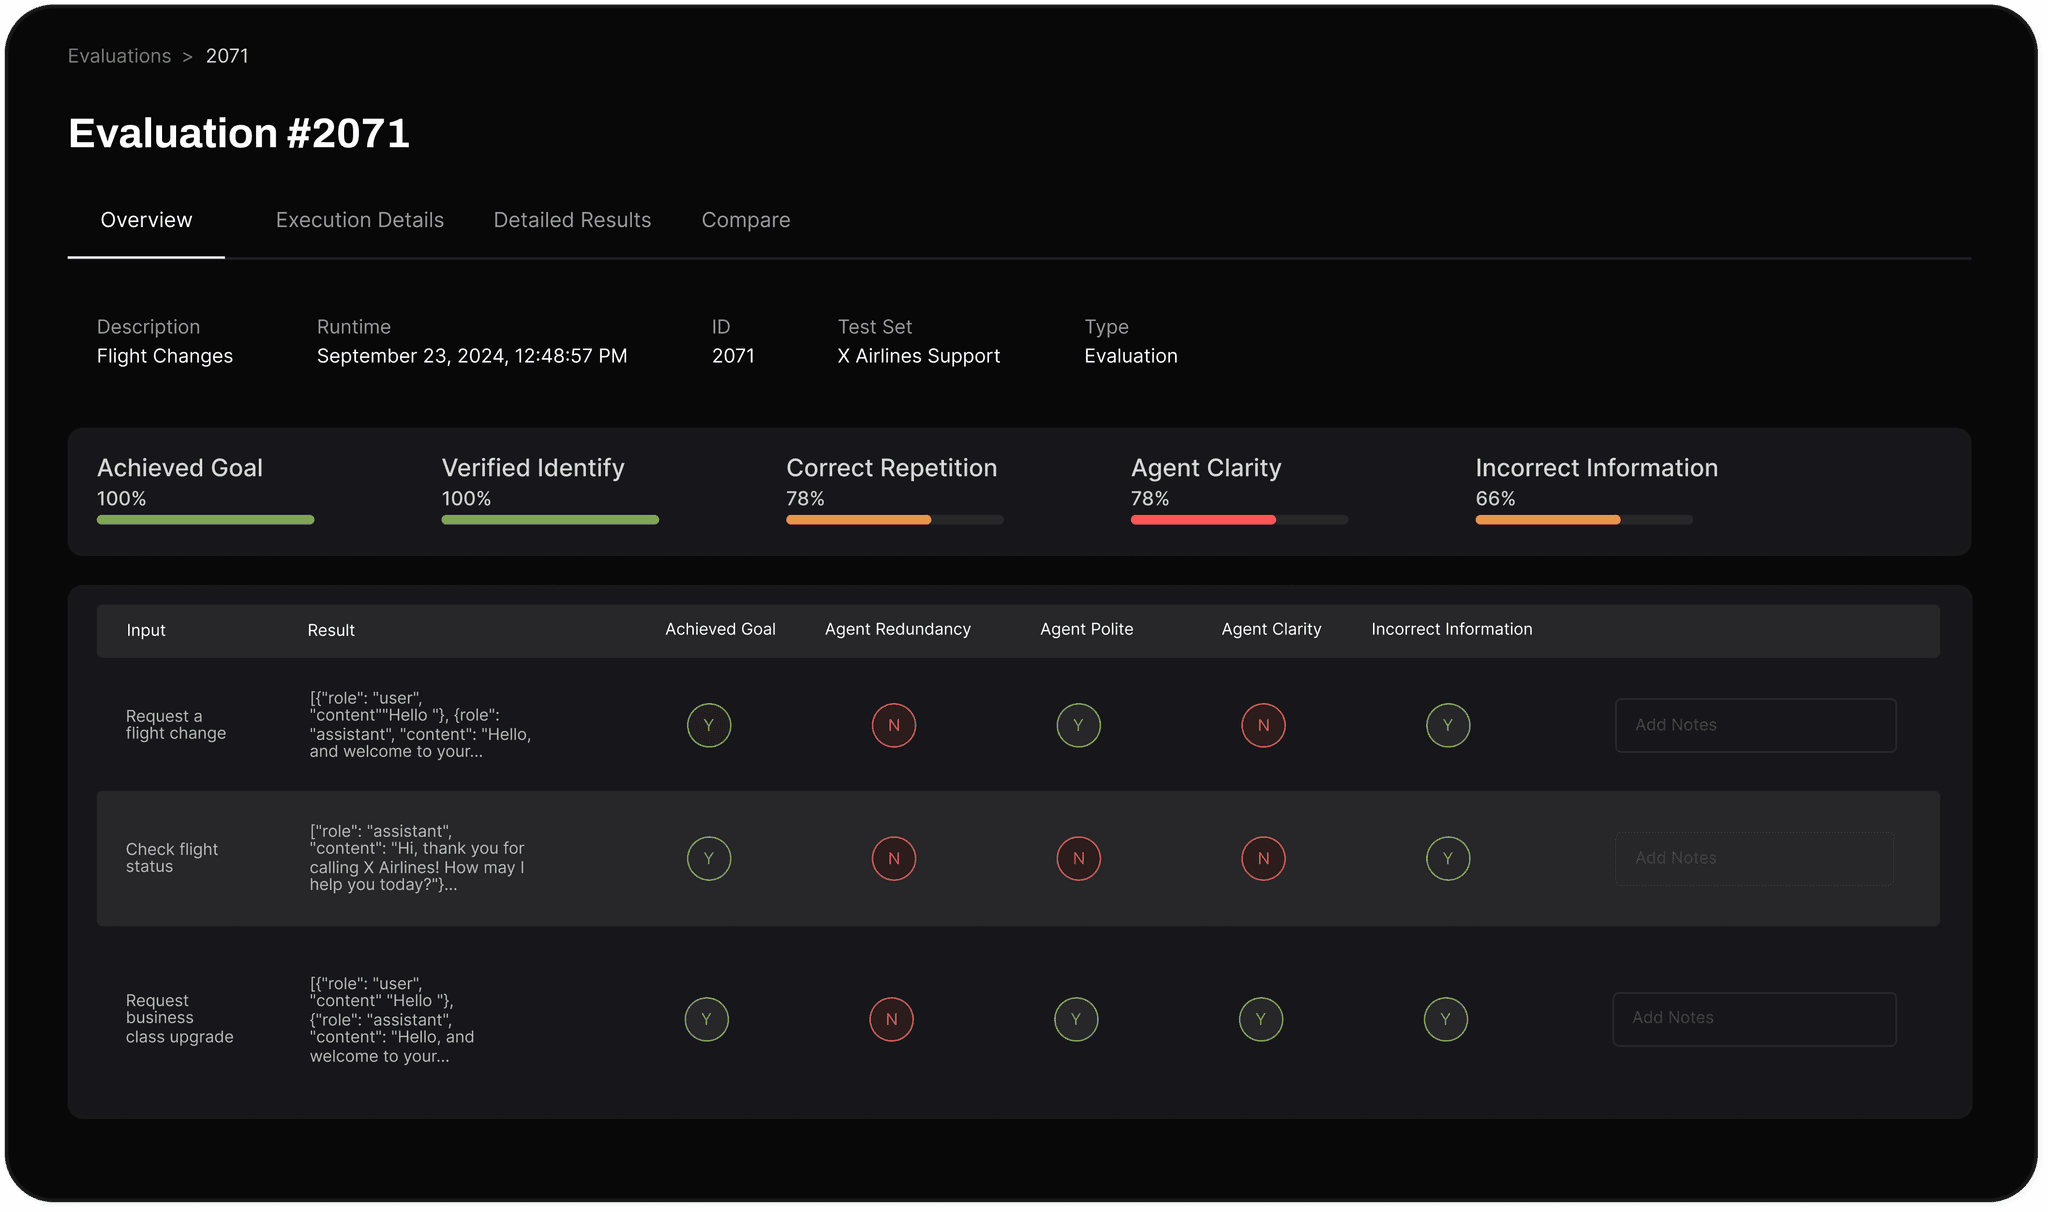Open result text for Check flight status row
2048x1212 pixels.
(x=417, y=858)
